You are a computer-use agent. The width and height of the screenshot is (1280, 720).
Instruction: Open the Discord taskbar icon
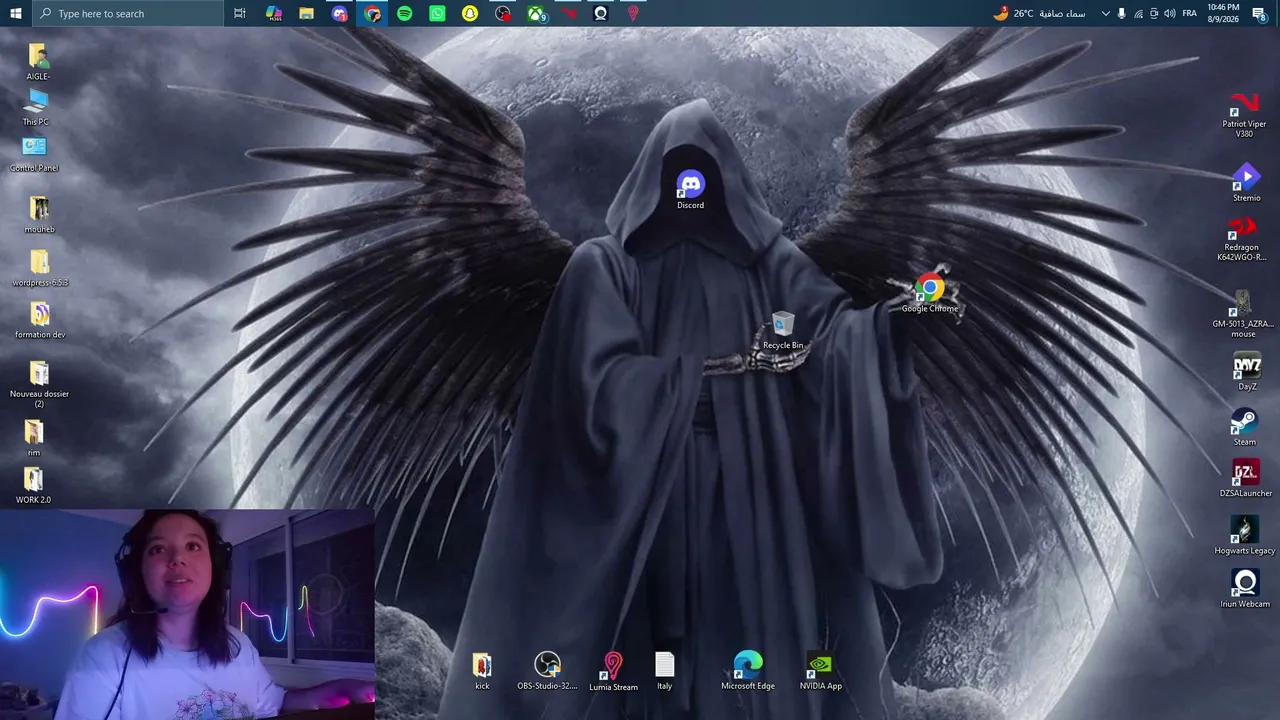339,13
